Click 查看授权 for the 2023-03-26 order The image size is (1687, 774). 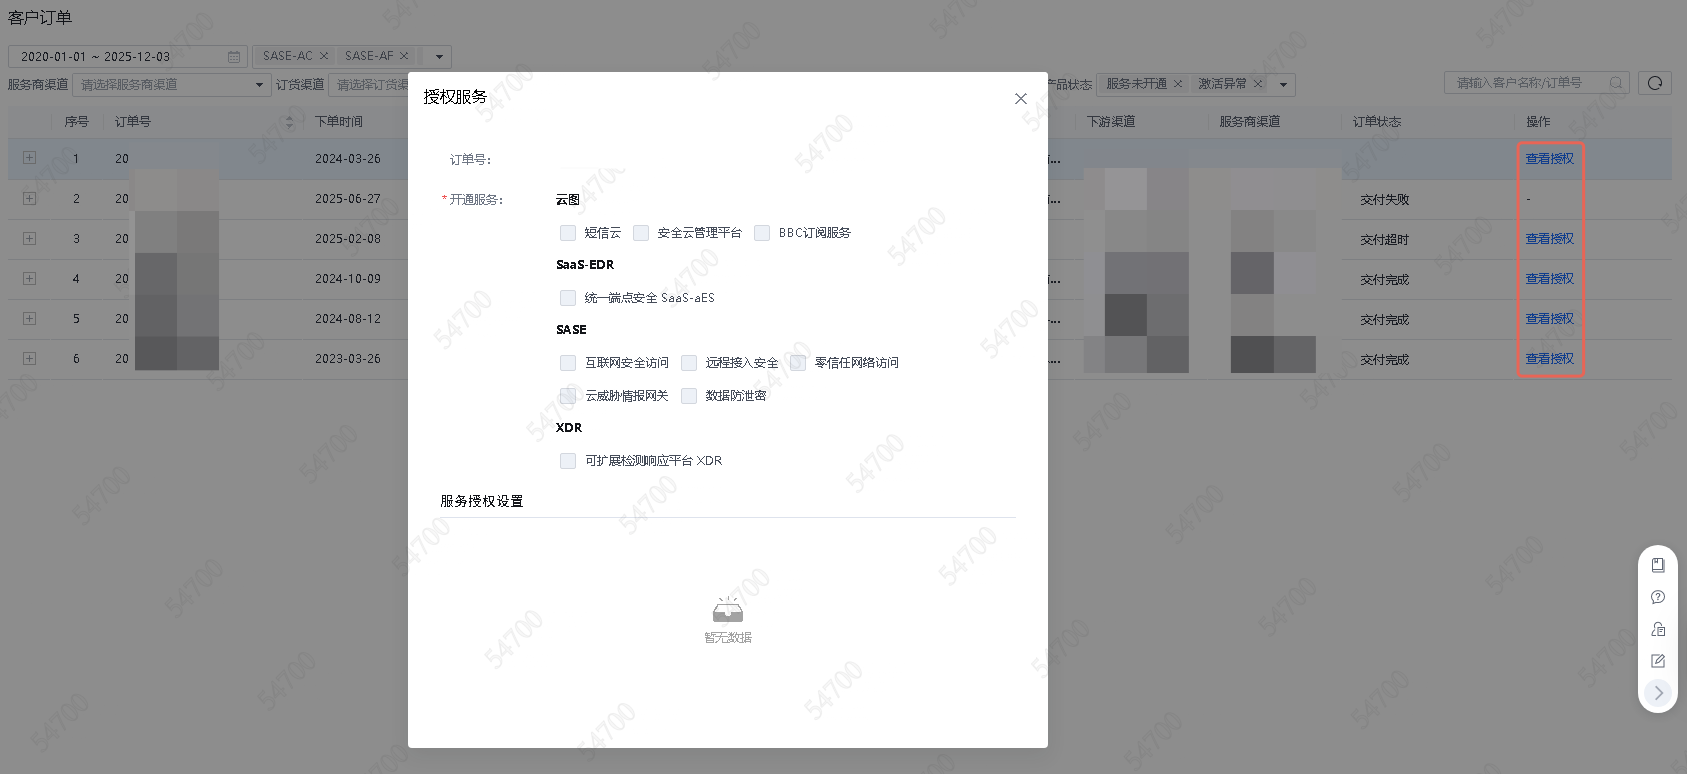(1549, 359)
